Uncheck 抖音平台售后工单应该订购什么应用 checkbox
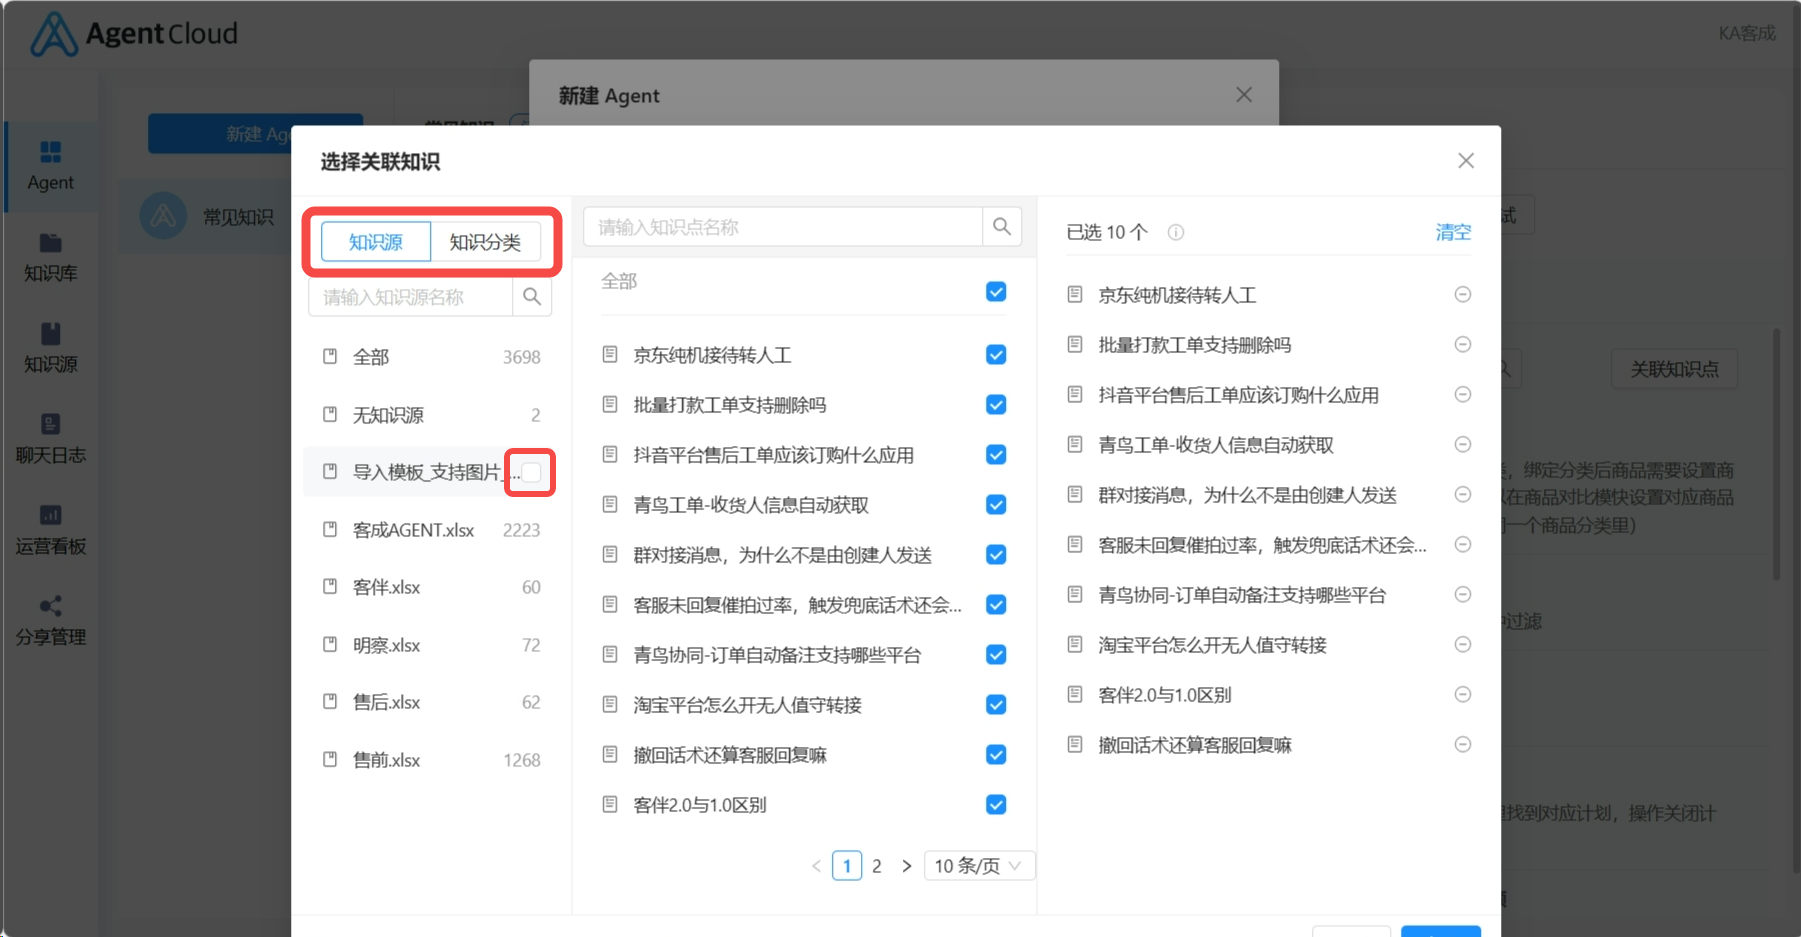 pyautogui.click(x=996, y=455)
